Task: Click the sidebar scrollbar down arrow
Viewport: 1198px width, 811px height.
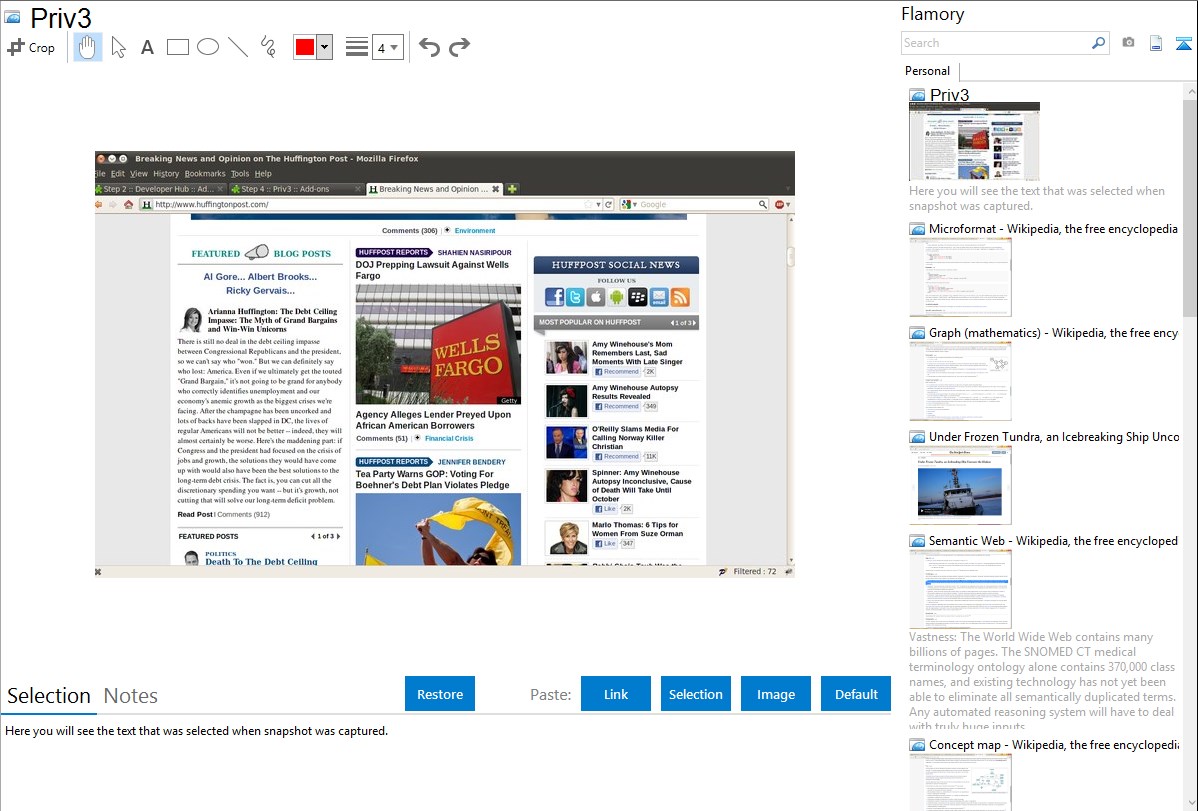Action: (x=1190, y=803)
